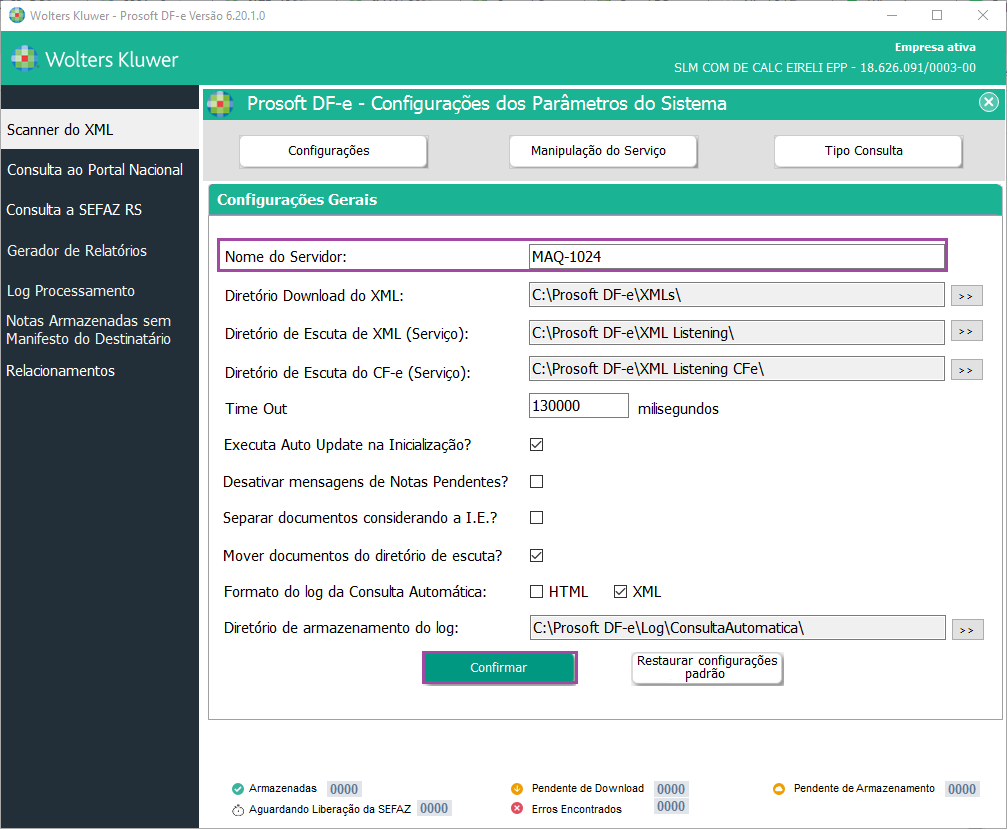
Task: Click the Confirmar button
Action: (x=499, y=667)
